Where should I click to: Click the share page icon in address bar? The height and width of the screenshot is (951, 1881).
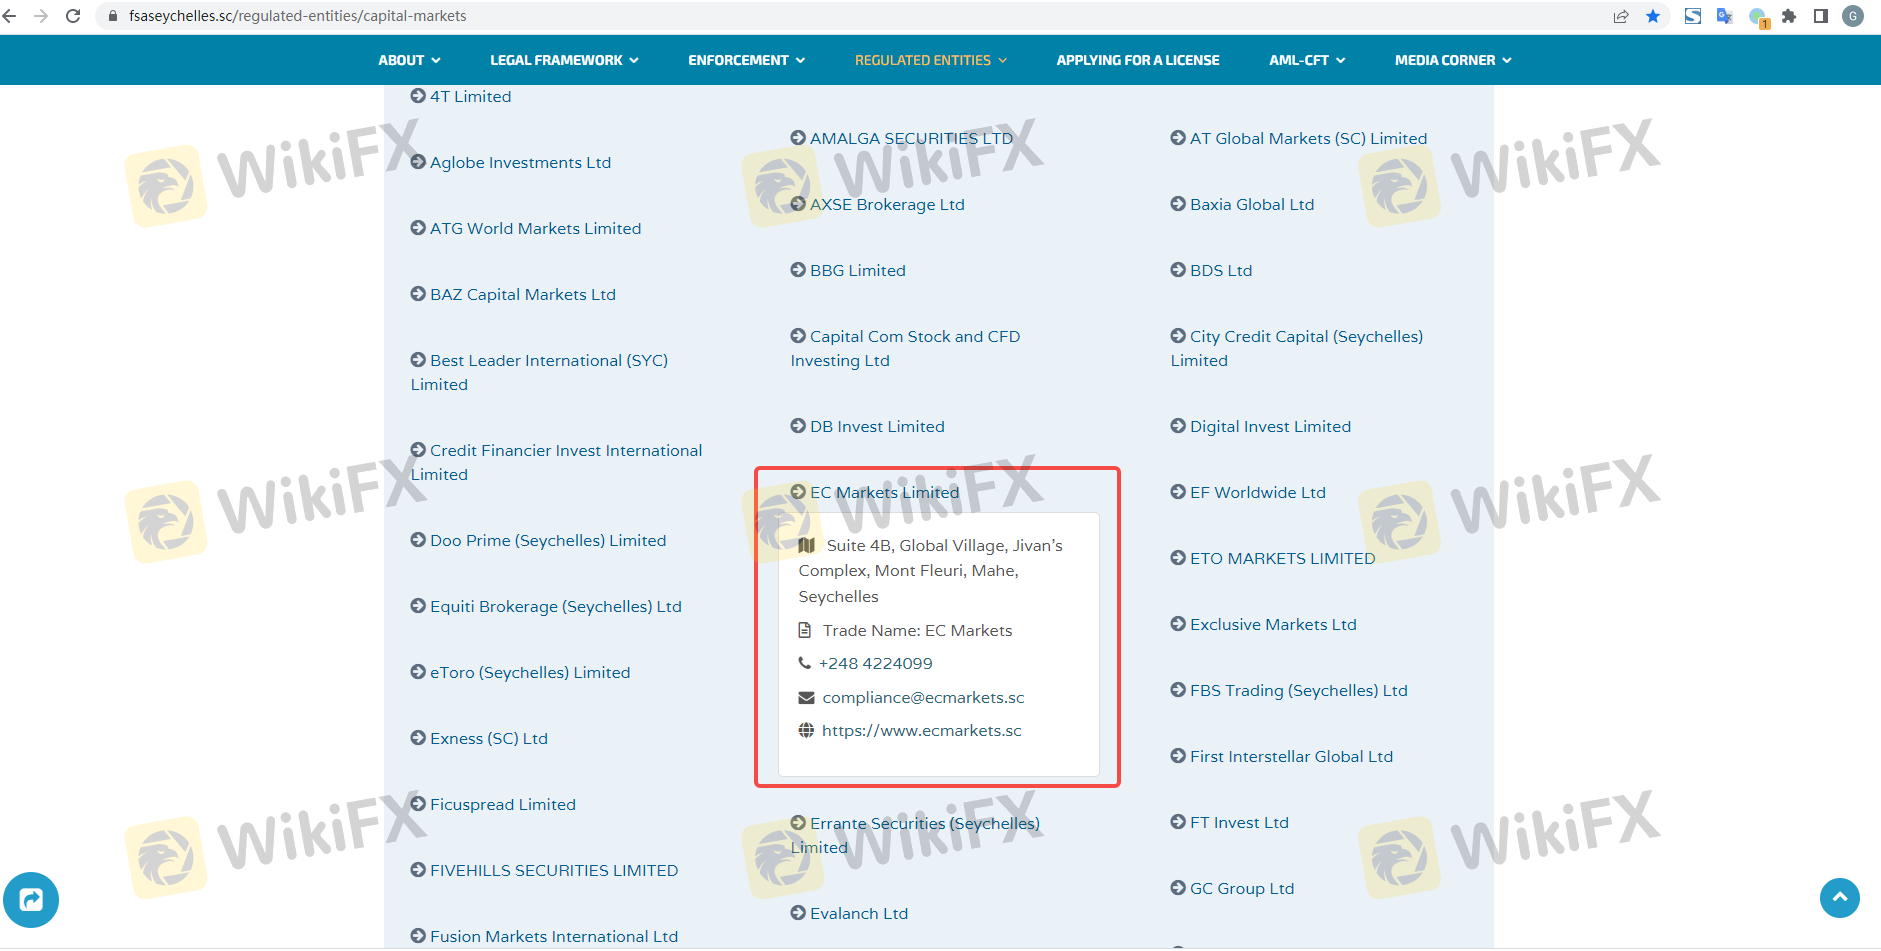1621,16
